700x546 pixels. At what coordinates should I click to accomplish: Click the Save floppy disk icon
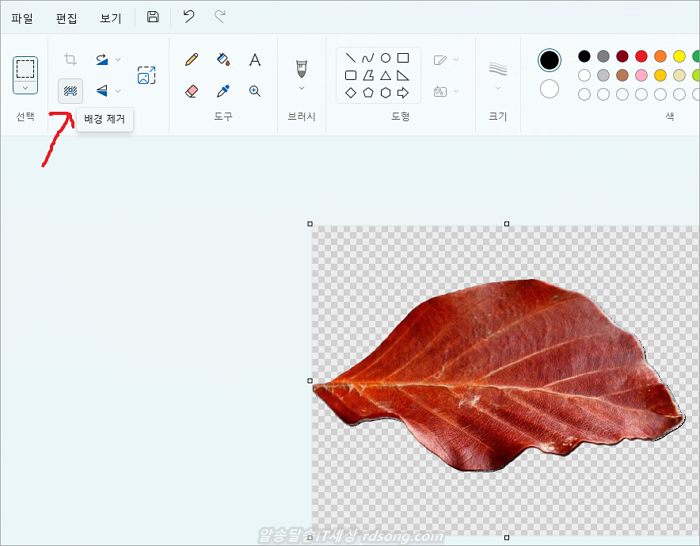[x=152, y=17]
